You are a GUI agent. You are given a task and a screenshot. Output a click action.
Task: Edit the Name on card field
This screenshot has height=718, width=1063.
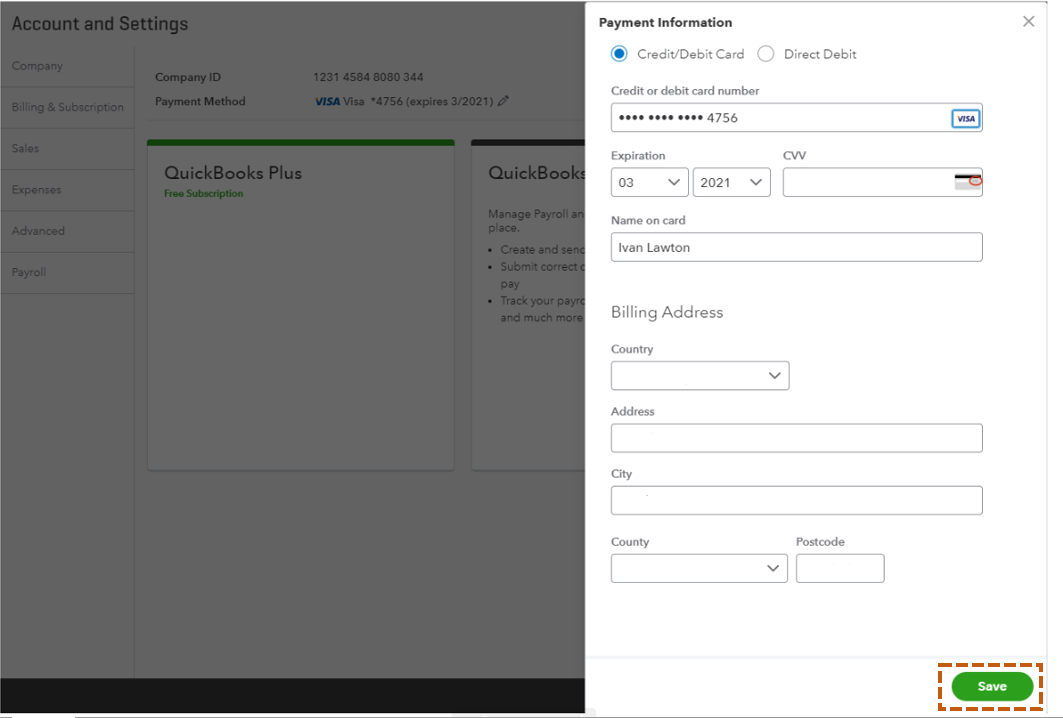(x=796, y=247)
